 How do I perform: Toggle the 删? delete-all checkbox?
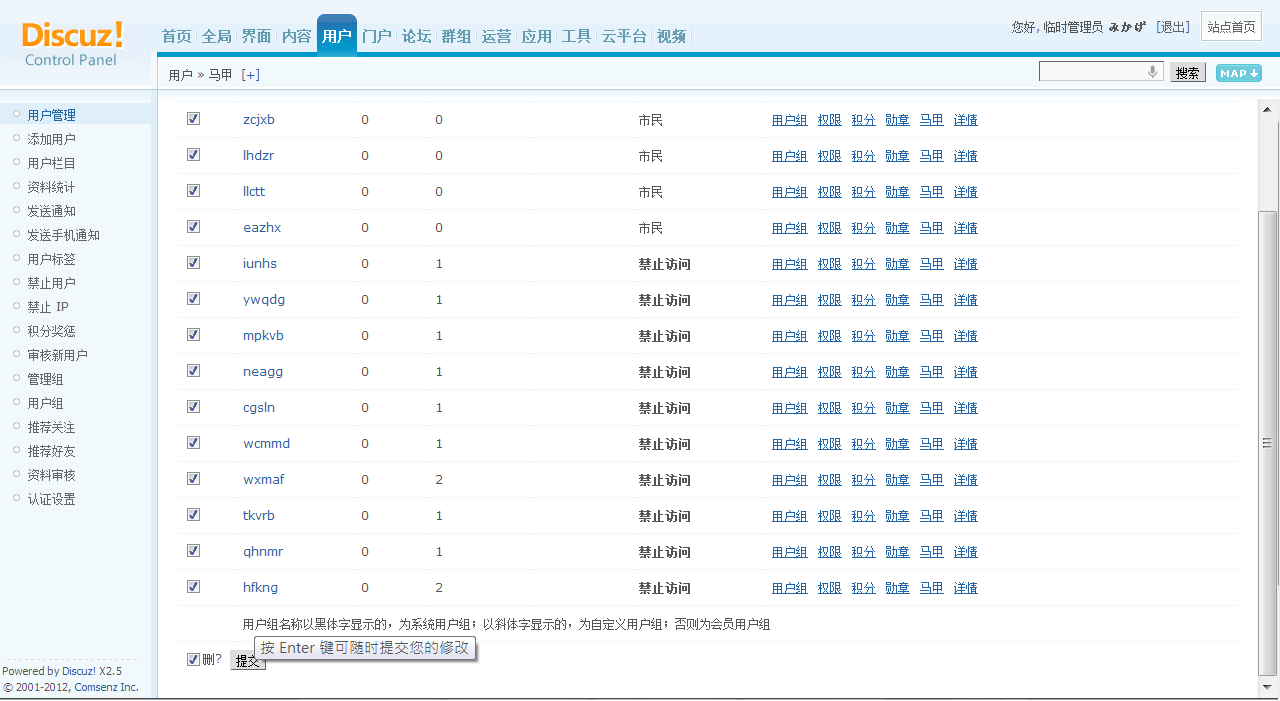tap(194, 660)
